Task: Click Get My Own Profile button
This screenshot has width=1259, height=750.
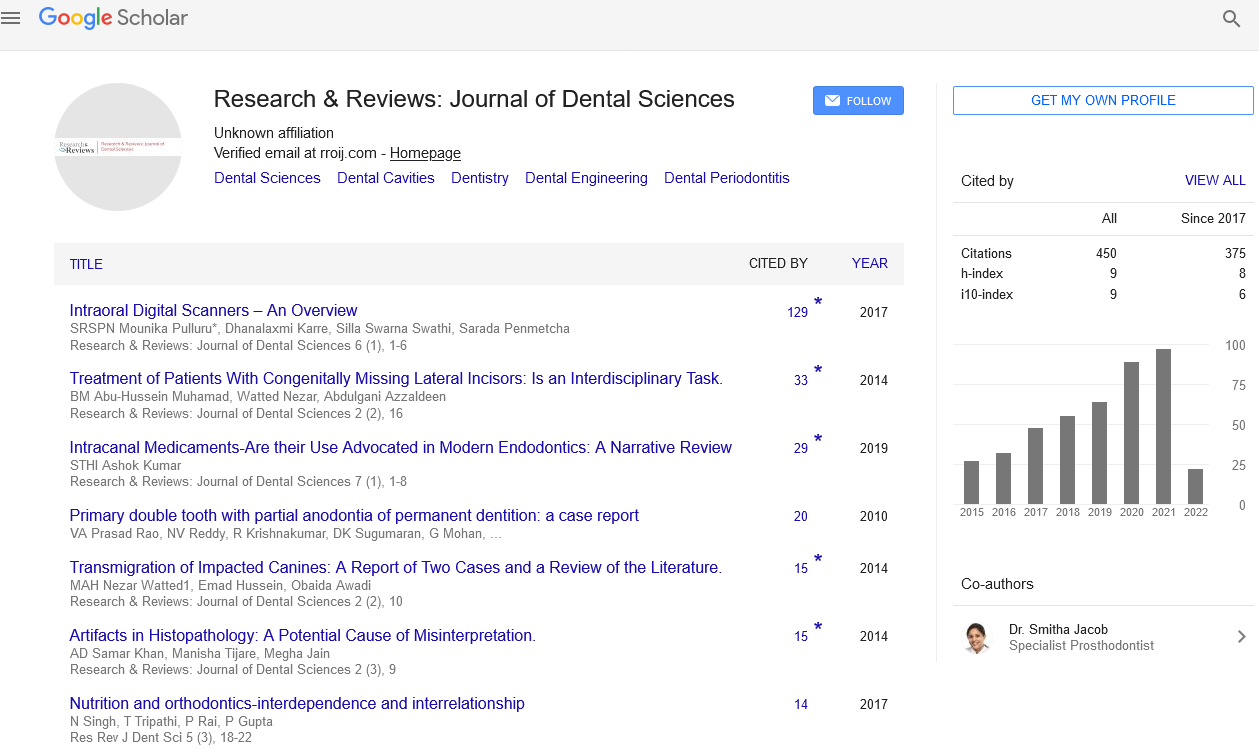Action: pos(1102,100)
